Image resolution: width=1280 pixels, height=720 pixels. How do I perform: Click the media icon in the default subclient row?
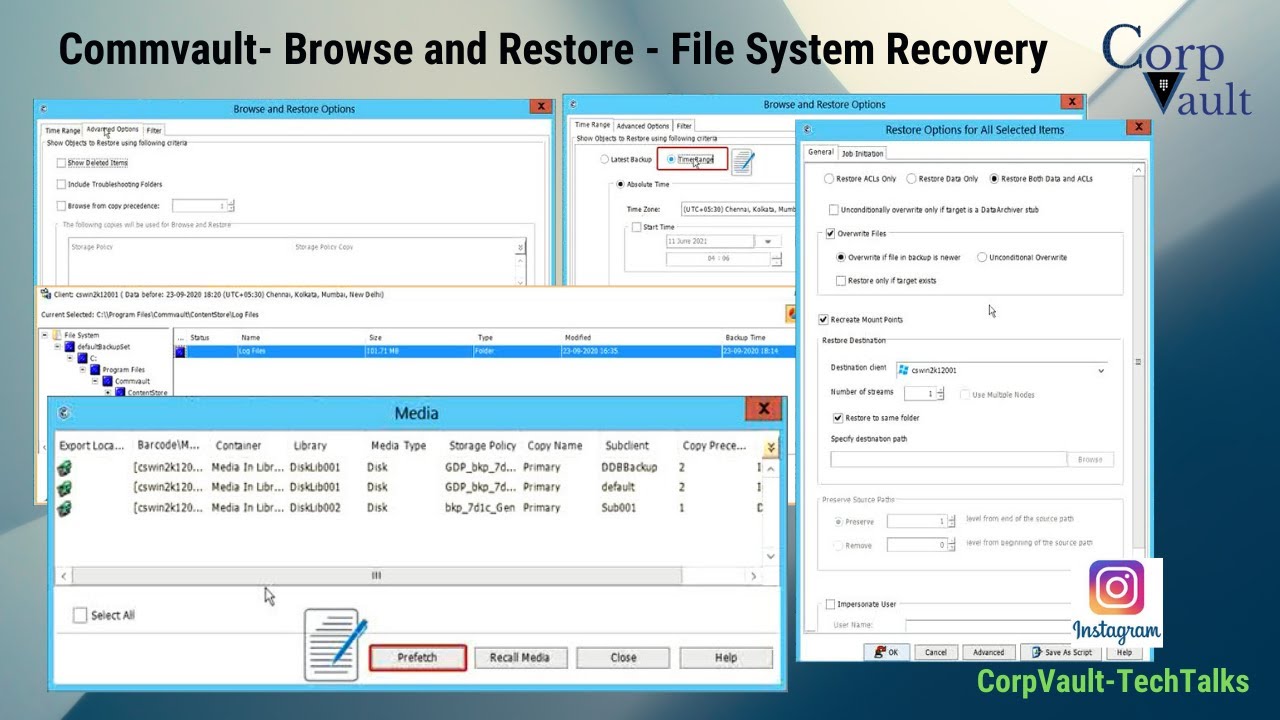(64, 487)
